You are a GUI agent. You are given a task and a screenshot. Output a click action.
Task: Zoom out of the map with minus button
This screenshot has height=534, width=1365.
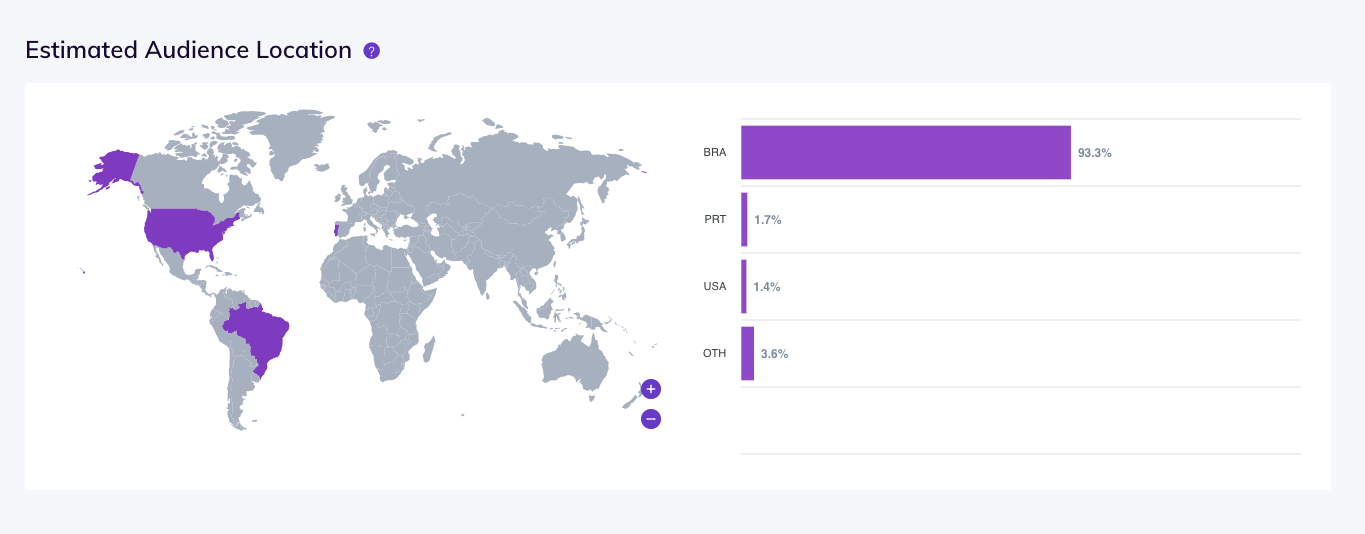pos(651,419)
